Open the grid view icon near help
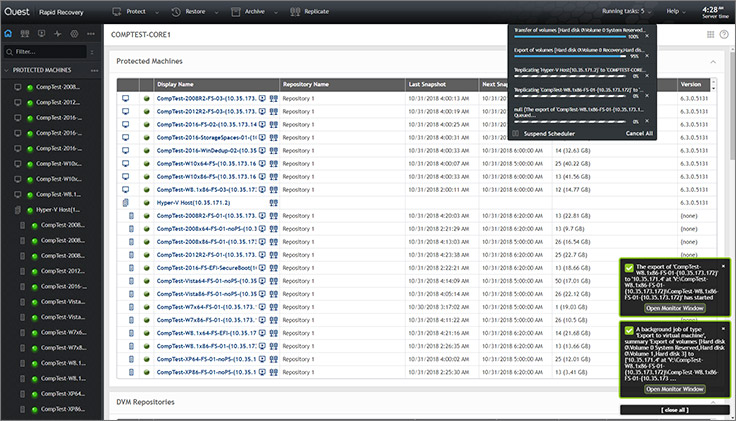 [x=710, y=34]
